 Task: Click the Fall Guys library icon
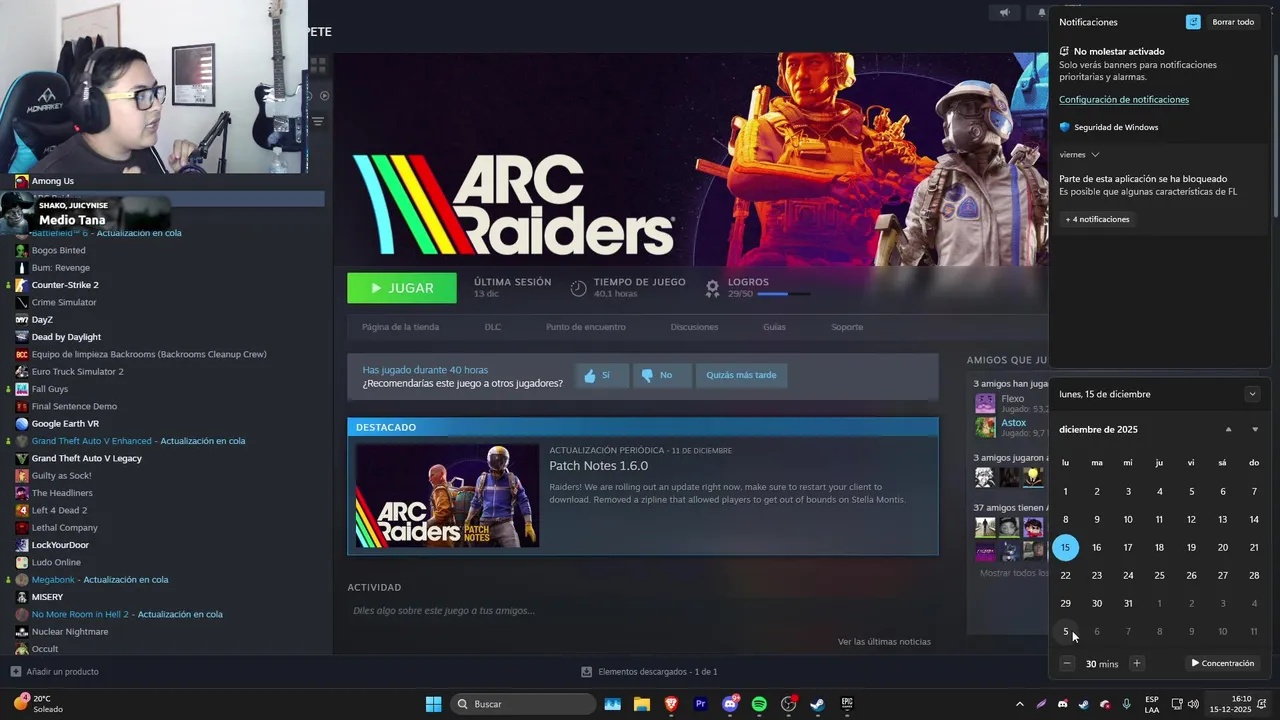click(x=22, y=389)
